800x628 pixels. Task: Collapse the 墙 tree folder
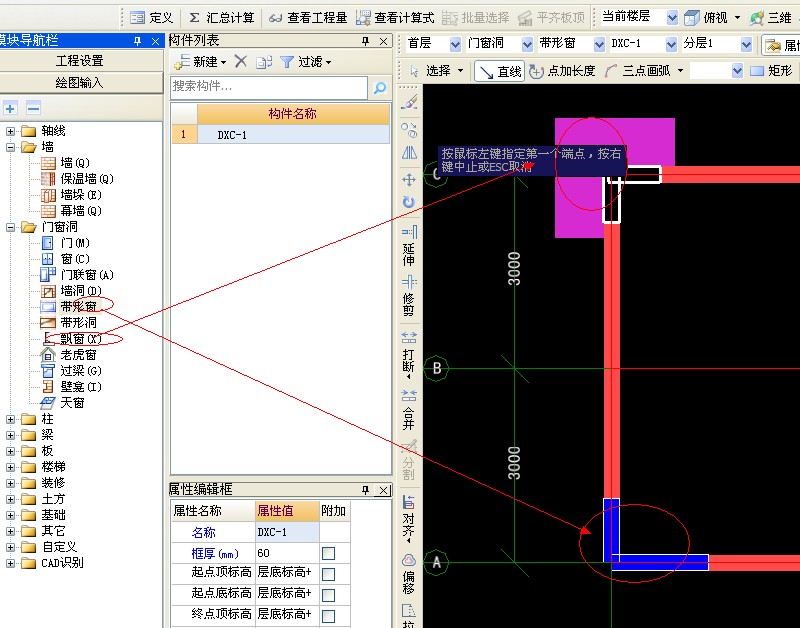(x=10, y=147)
